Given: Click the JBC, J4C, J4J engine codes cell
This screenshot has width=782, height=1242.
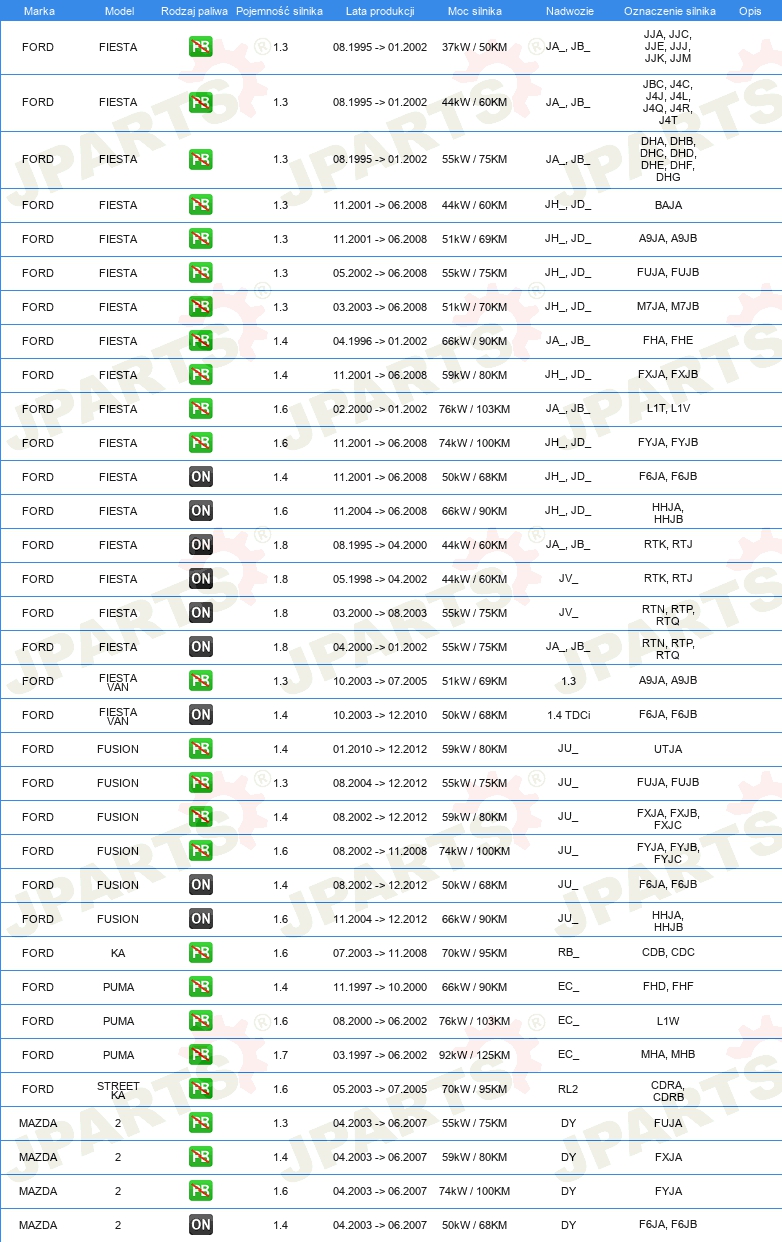Looking at the screenshot, I should [x=668, y=102].
